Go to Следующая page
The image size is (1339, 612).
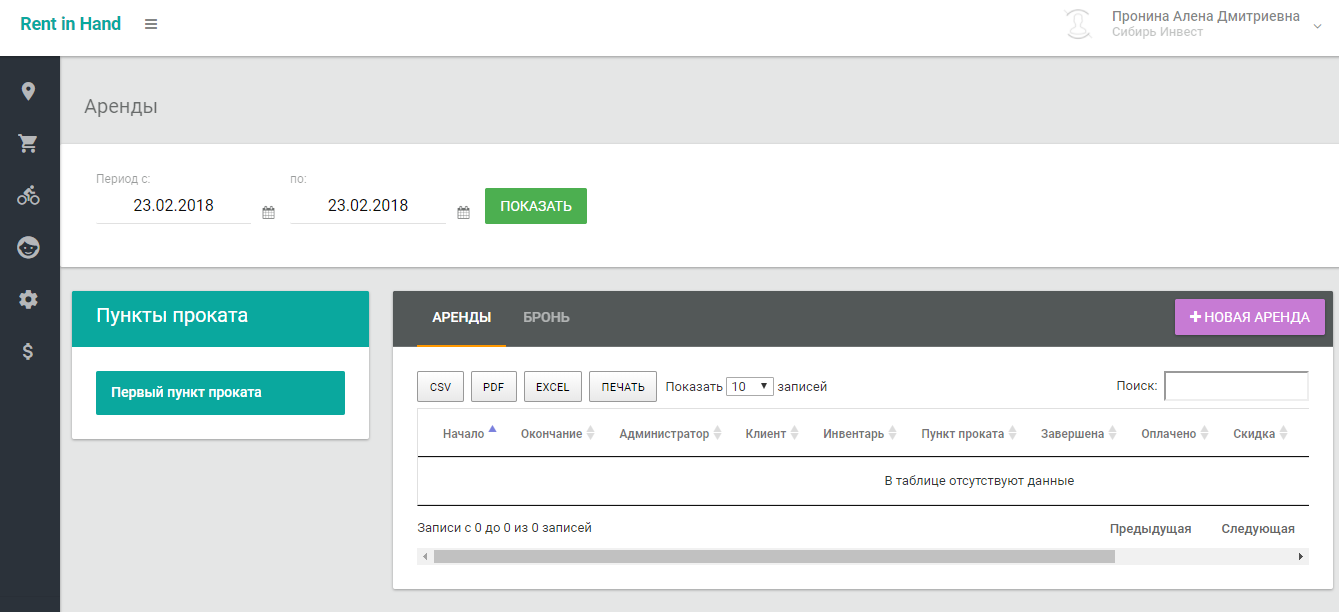pos(1258,529)
